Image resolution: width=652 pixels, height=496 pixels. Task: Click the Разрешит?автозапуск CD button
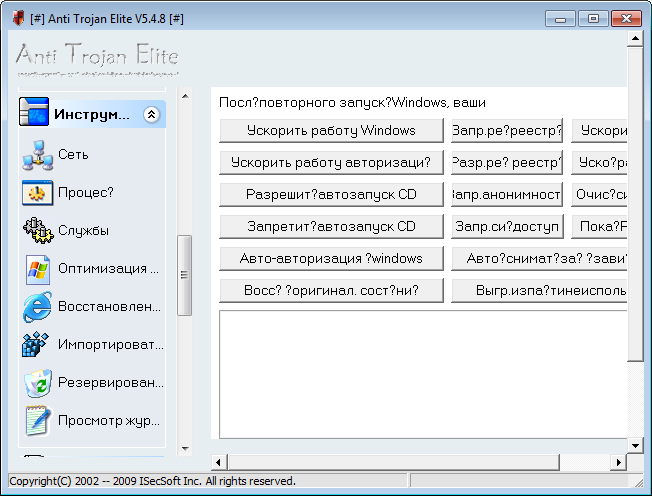331,195
